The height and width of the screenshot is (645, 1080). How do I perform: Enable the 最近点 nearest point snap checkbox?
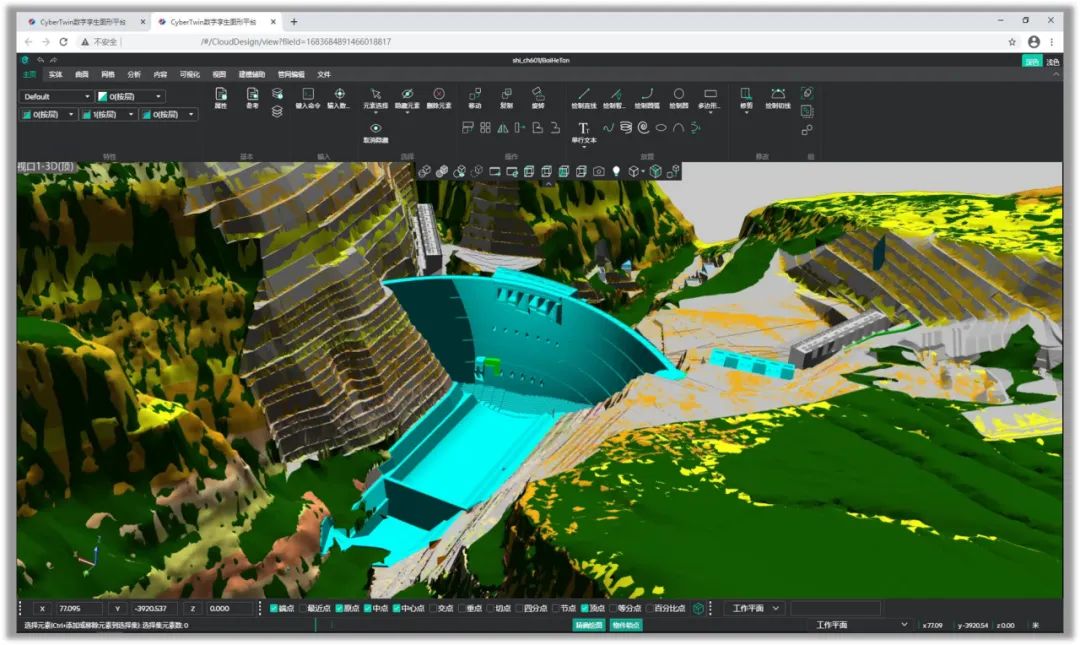click(303, 608)
